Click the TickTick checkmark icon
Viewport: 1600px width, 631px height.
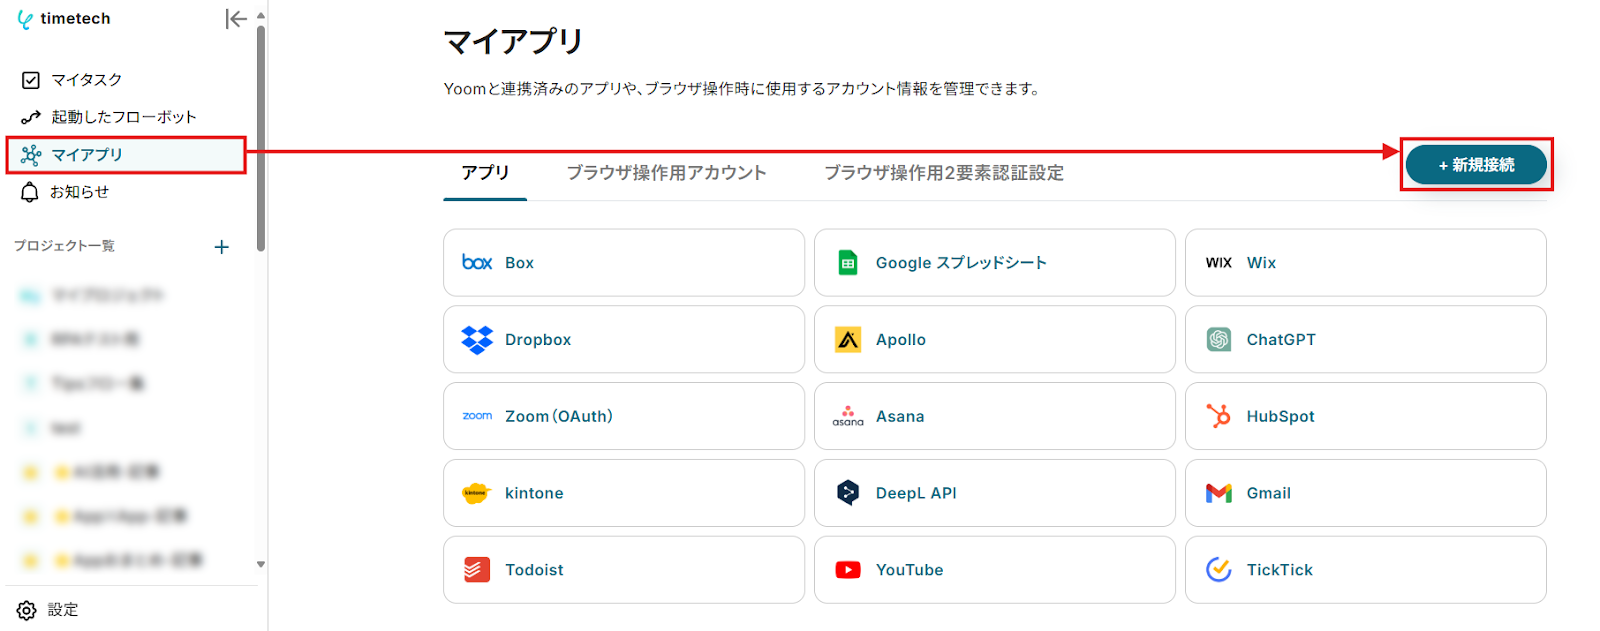pos(1218,570)
